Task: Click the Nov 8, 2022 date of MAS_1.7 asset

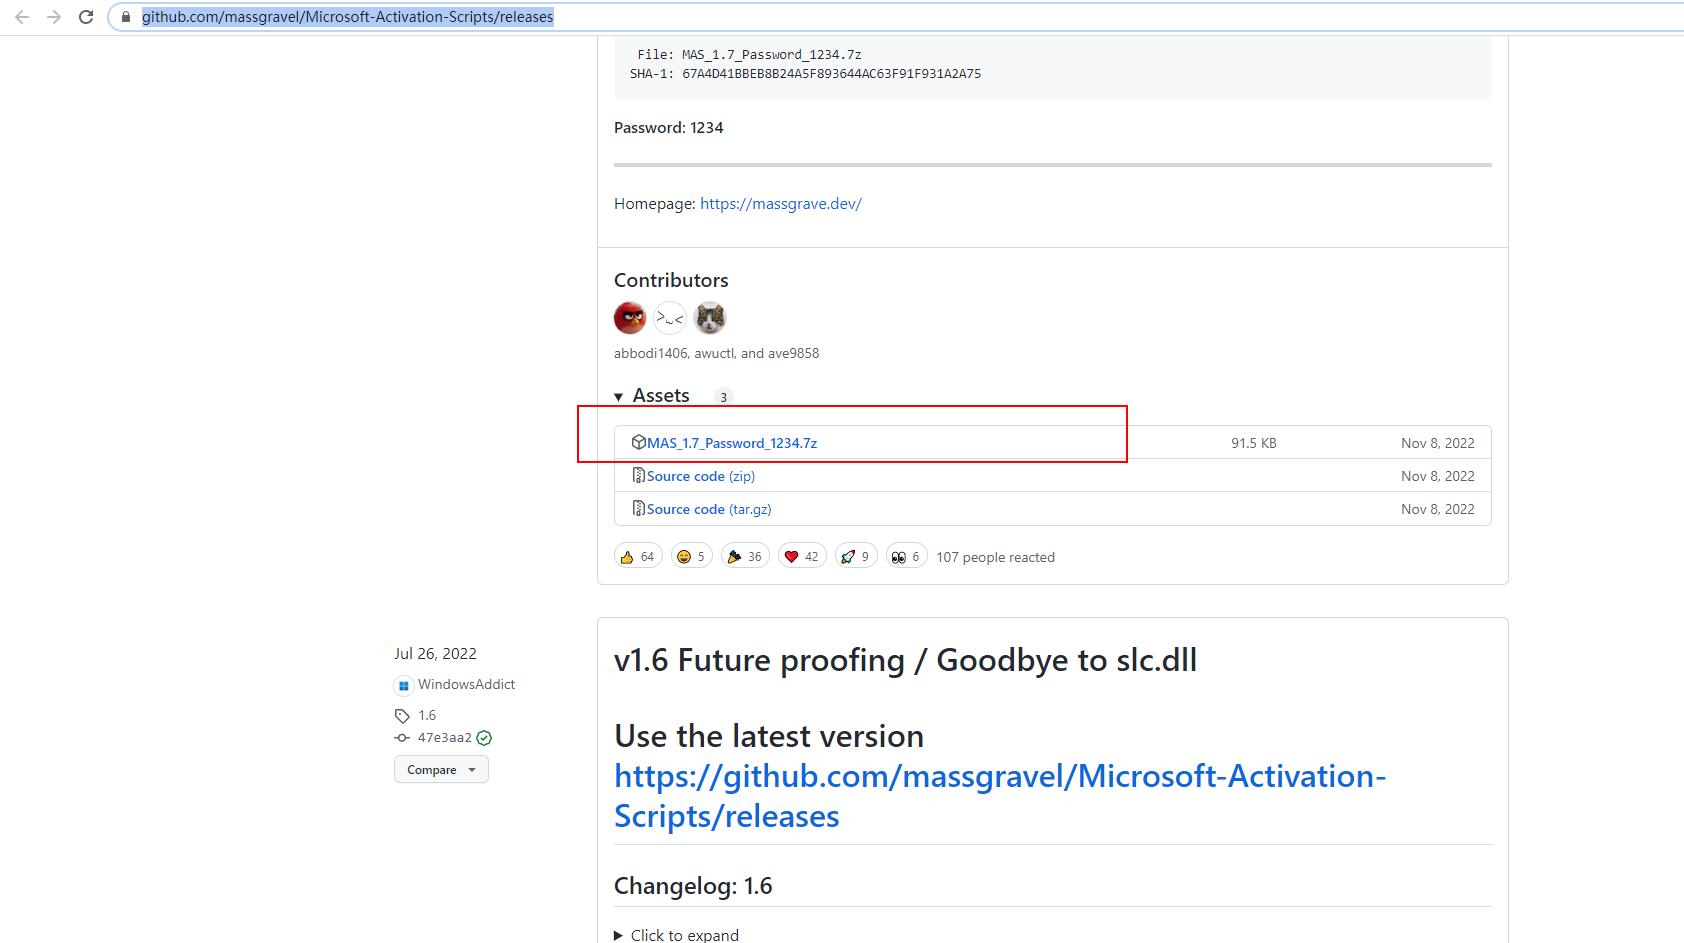Action: tap(1437, 443)
